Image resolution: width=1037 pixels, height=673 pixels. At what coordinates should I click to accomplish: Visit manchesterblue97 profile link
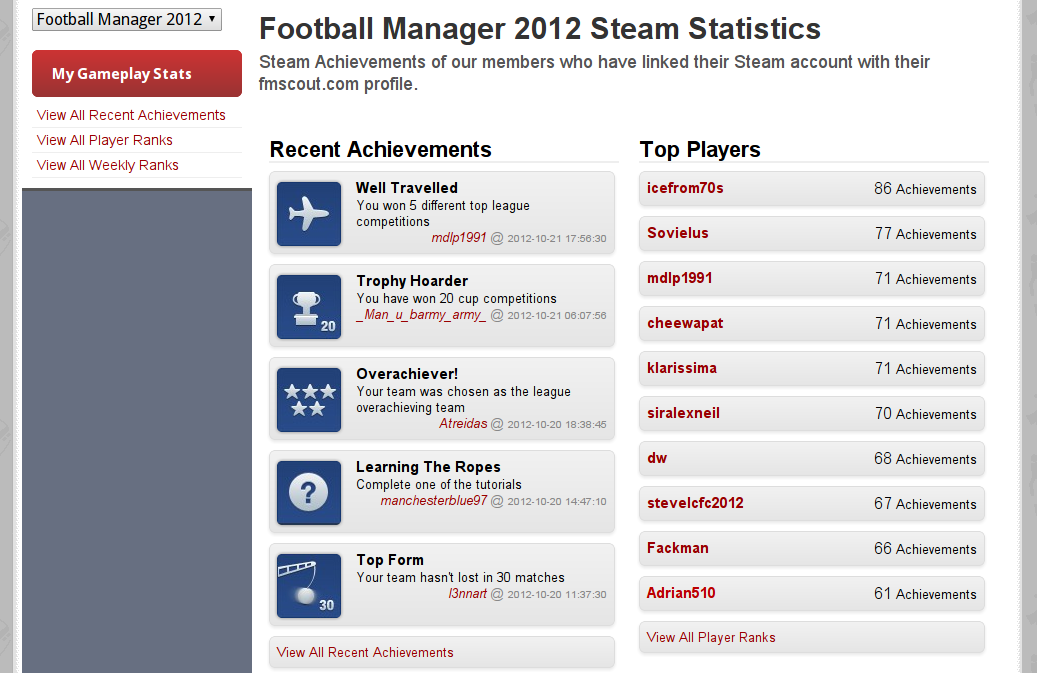tap(434, 501)
